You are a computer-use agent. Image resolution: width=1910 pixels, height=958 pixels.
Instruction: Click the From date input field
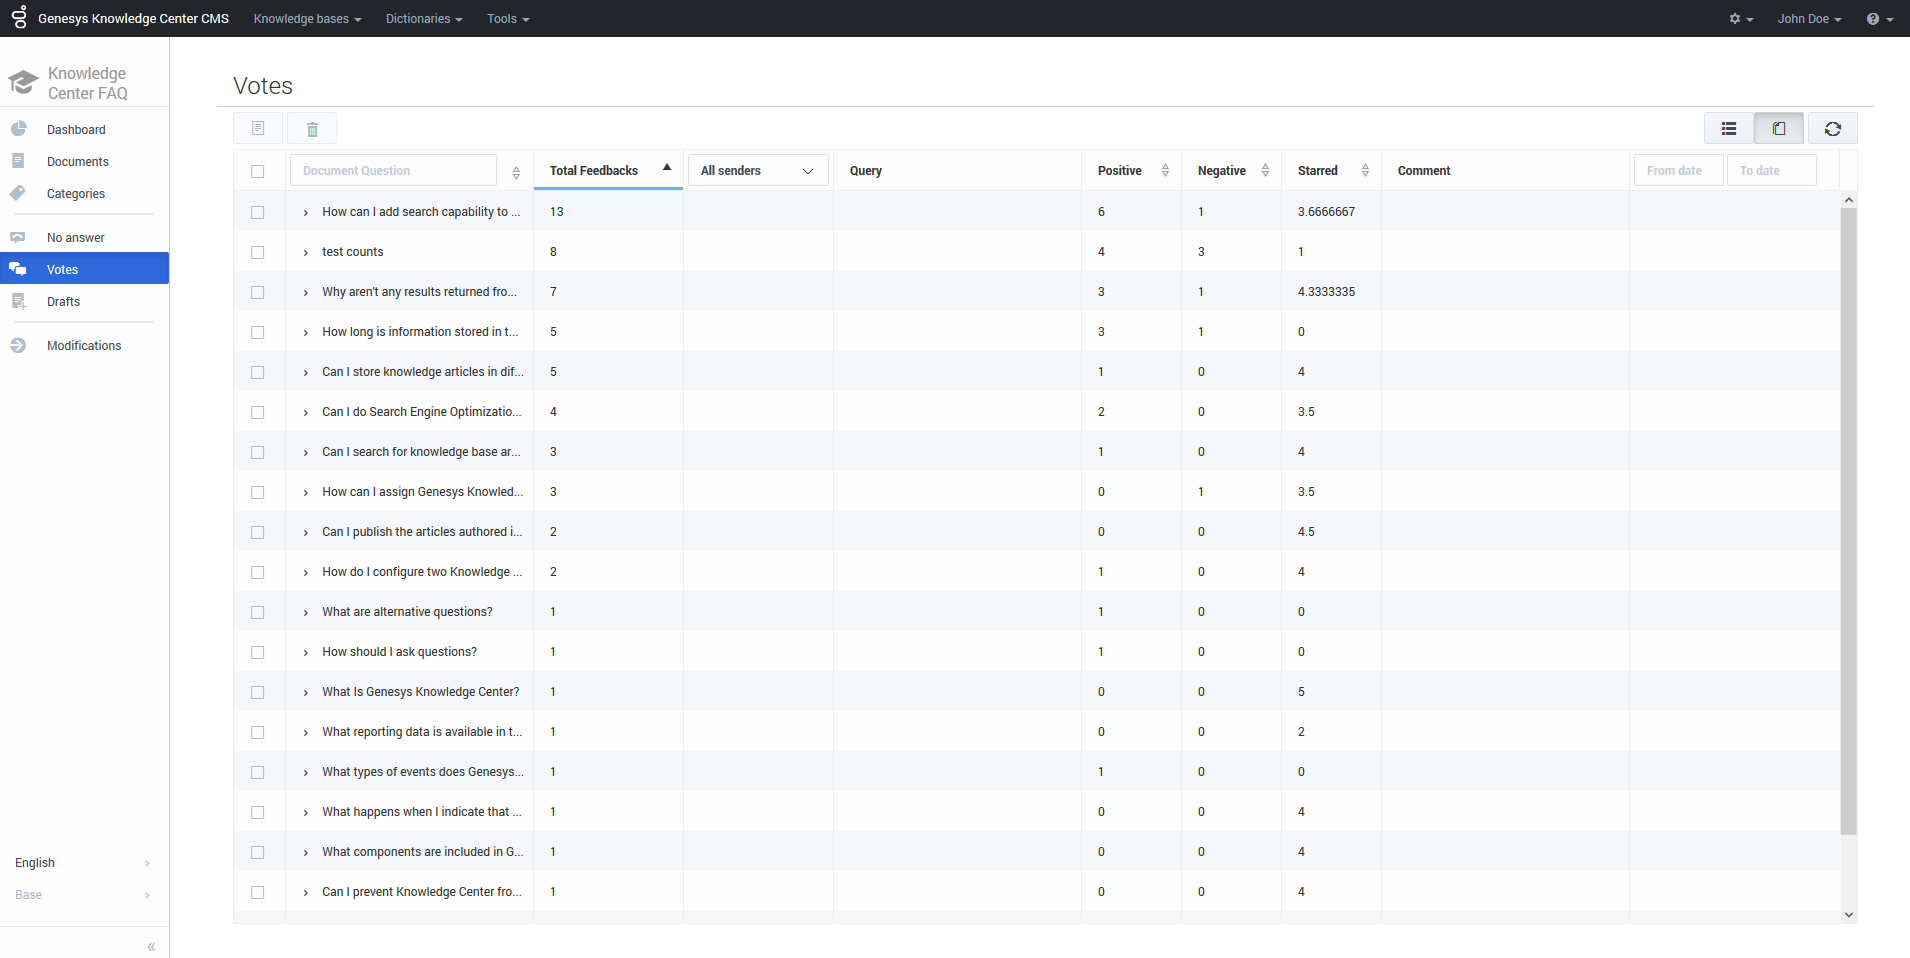click(1677, 171)
